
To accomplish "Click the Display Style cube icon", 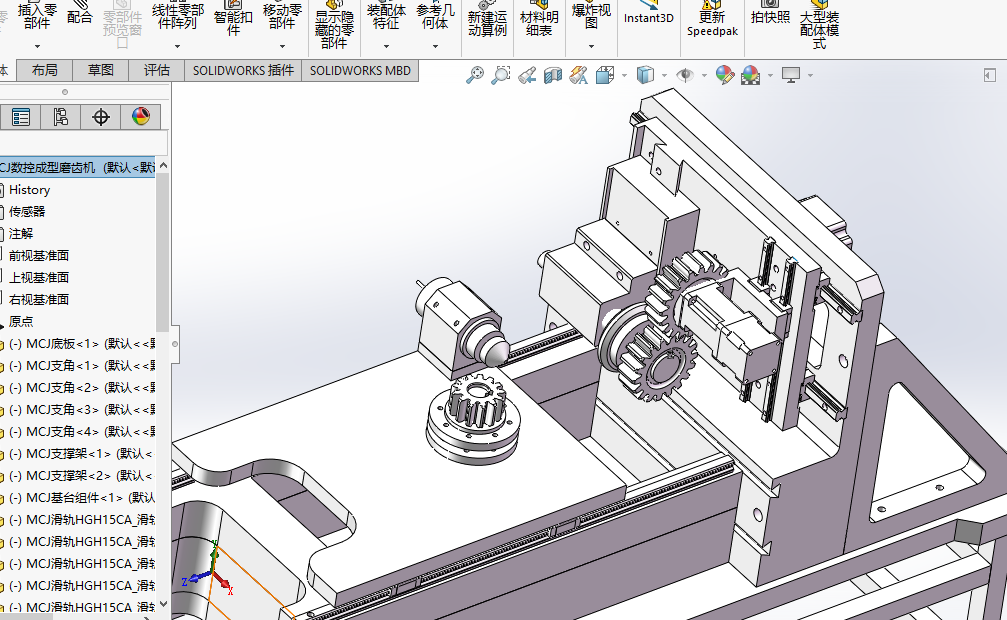I will tap(645, 75).
